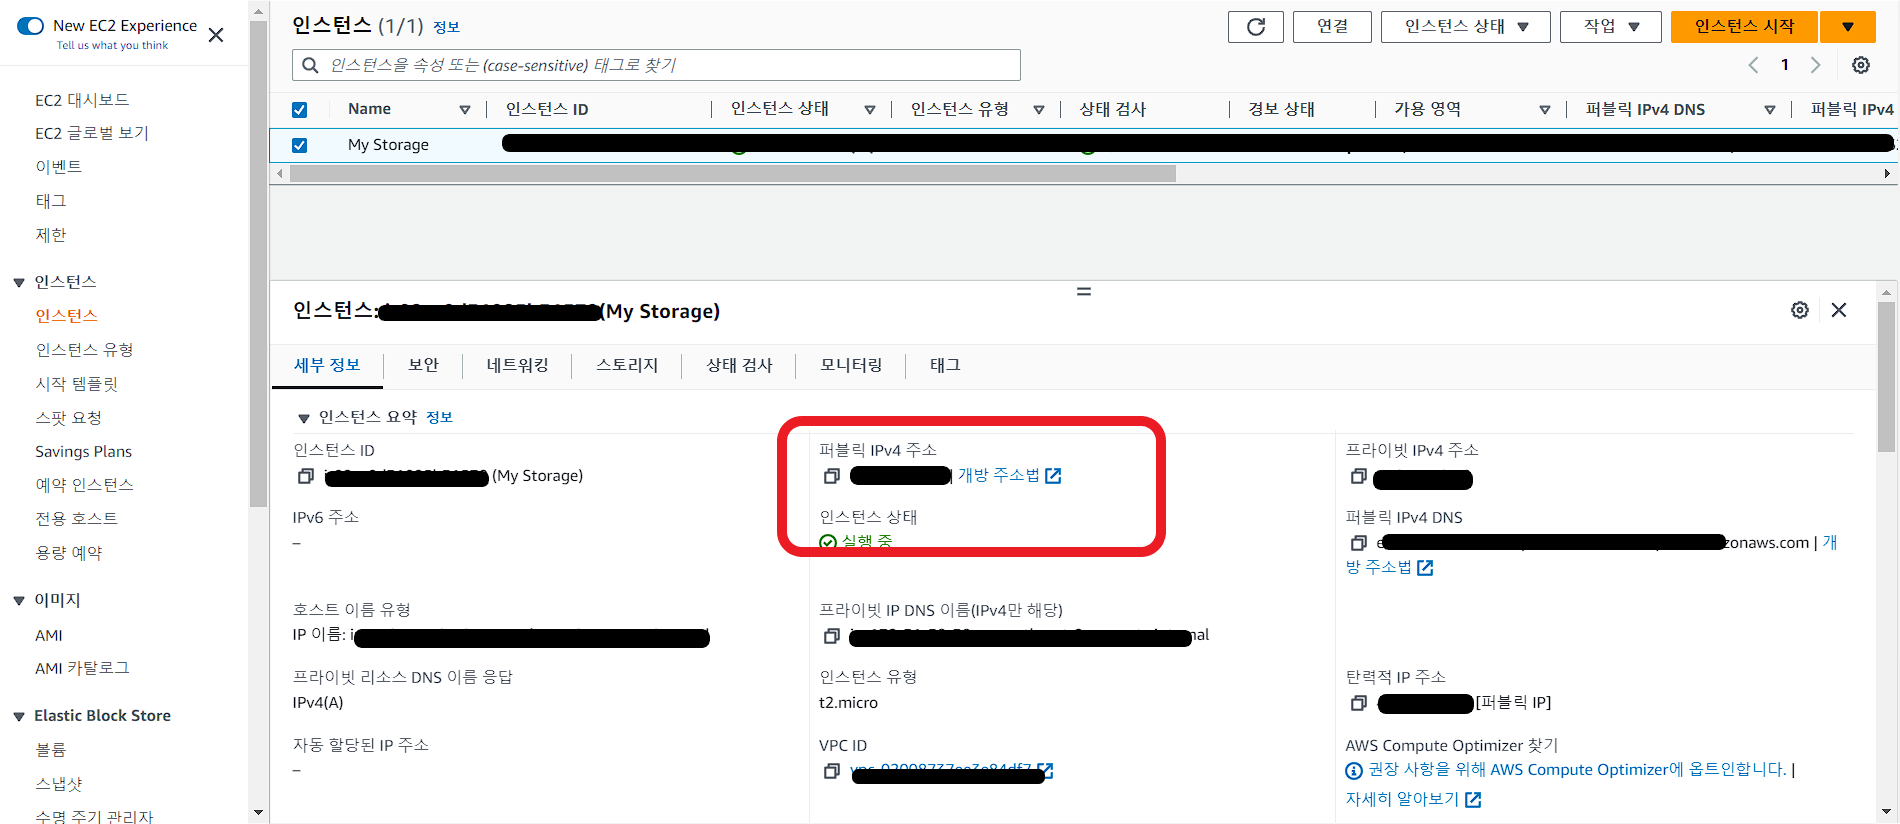This screenshot has height=824, width=1900.
Task: Copy the instance ID with copy icon
Action: [x=306, y=476]
